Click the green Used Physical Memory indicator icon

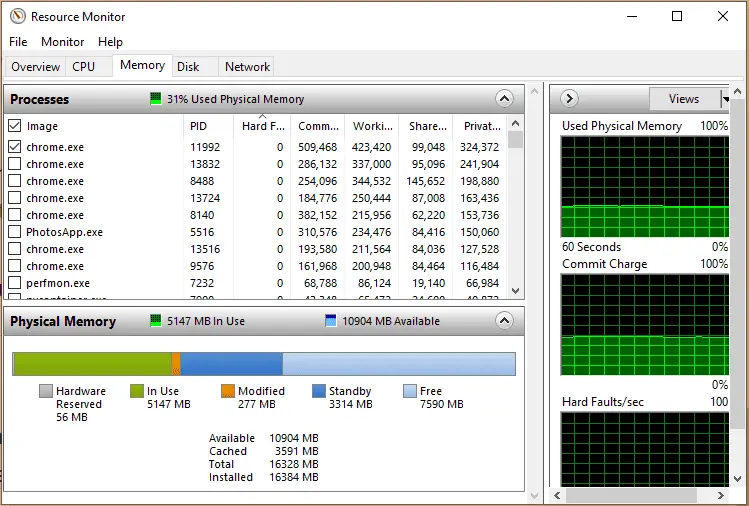[156, 99]
